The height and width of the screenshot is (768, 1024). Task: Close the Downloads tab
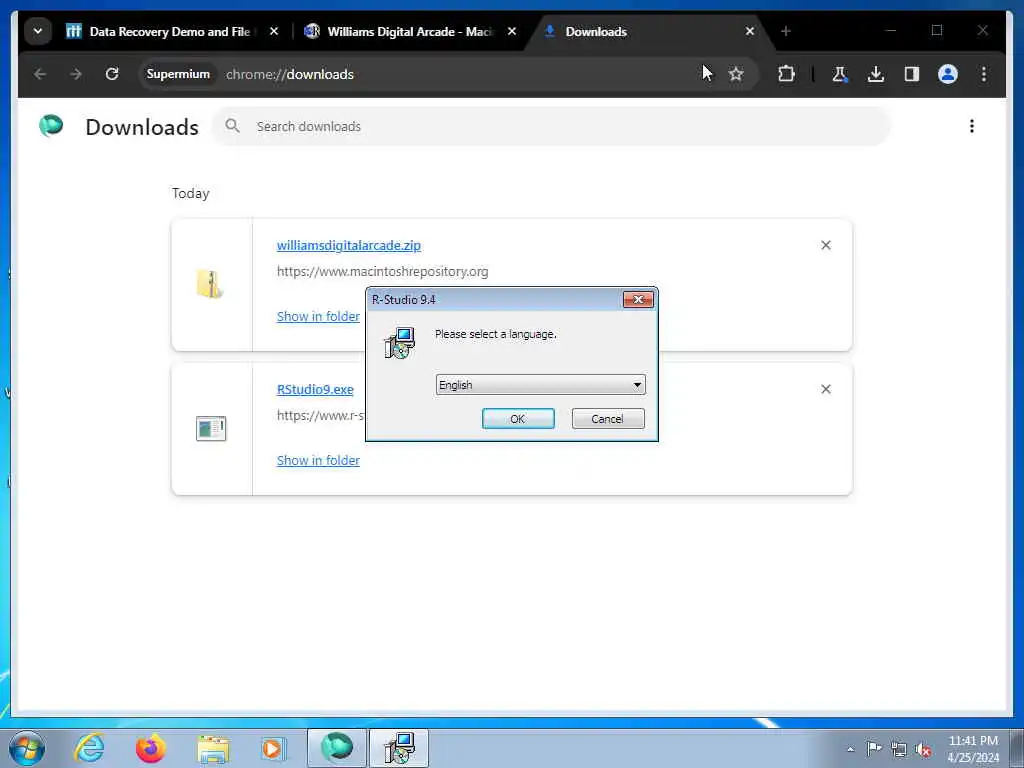(750, 31)
